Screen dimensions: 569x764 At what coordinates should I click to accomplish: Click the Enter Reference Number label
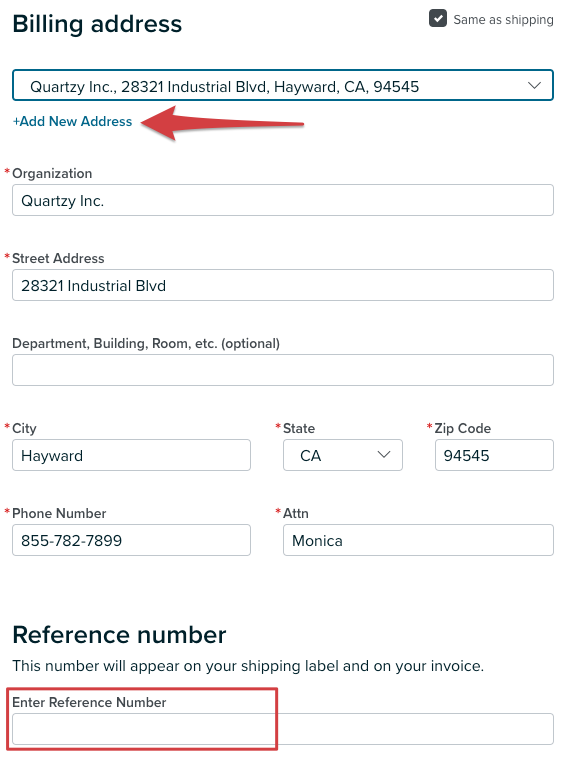[89, 702]
